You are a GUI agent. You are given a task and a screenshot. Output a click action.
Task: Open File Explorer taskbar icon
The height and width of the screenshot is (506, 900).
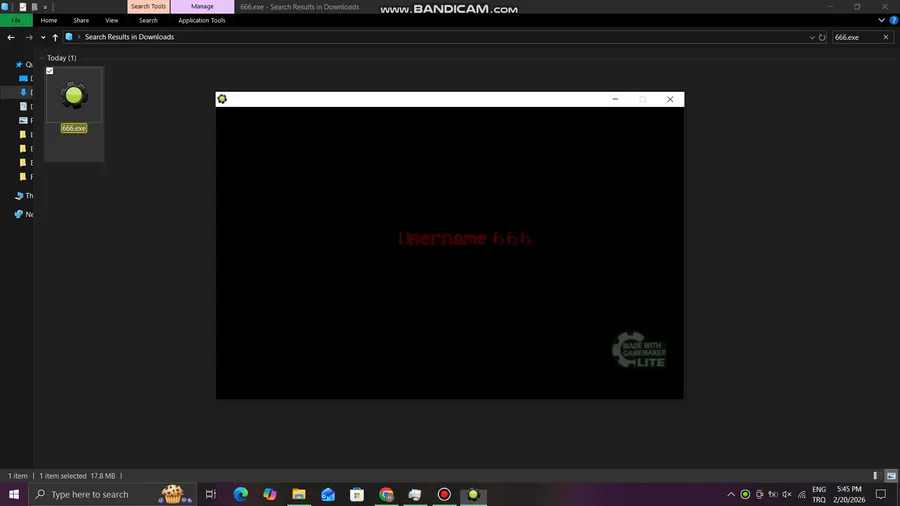click(299, 494)
